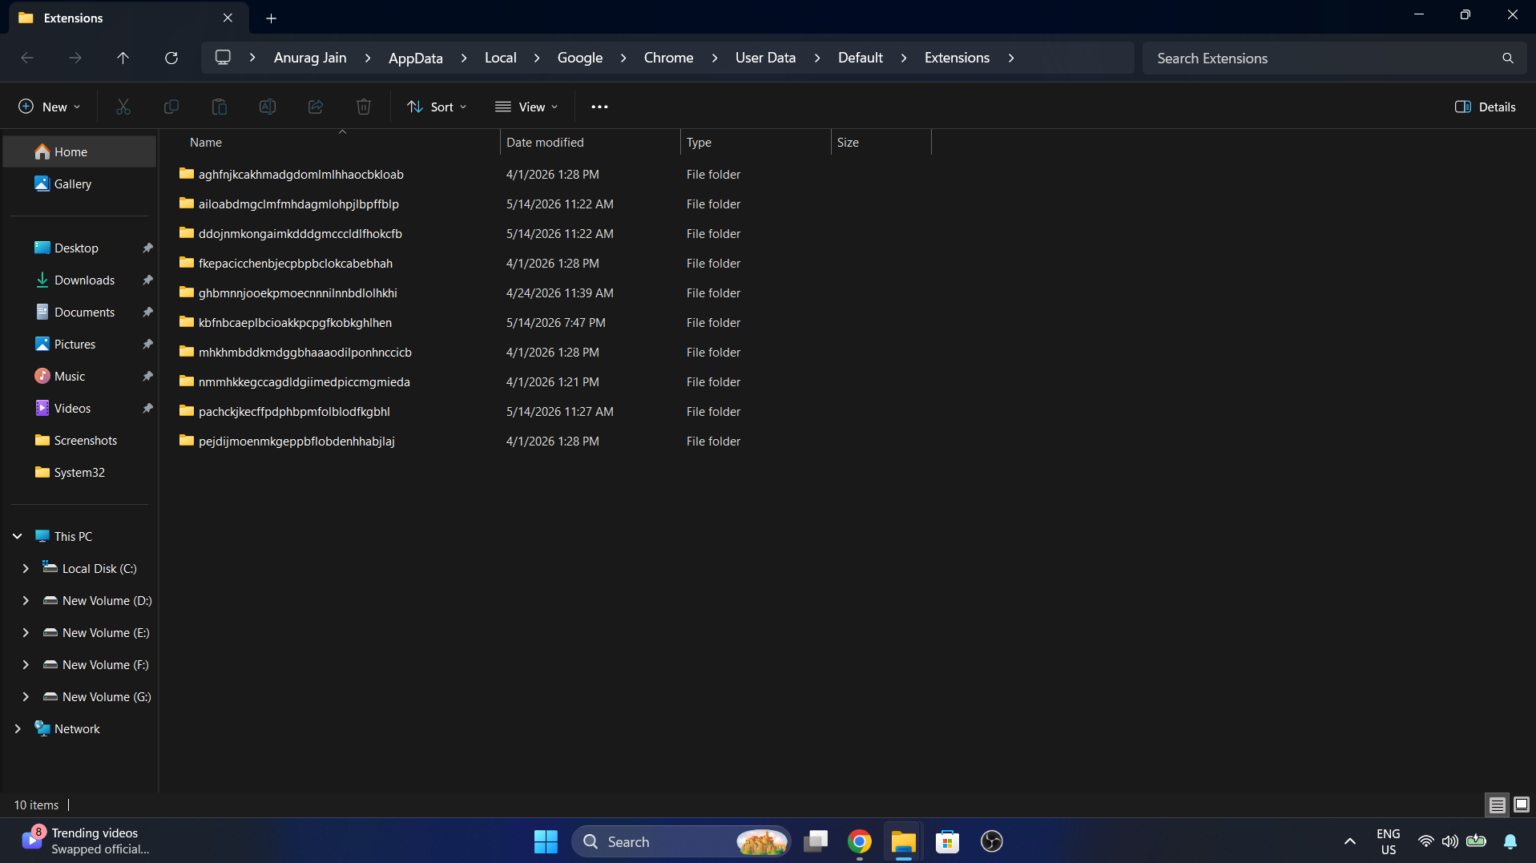Click the PC monitor icon in address bar
The image size is (1536, 863).
point(223,58)
